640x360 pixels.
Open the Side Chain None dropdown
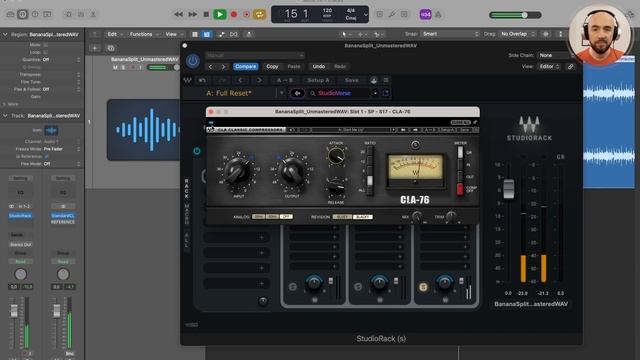click(555, 55)
